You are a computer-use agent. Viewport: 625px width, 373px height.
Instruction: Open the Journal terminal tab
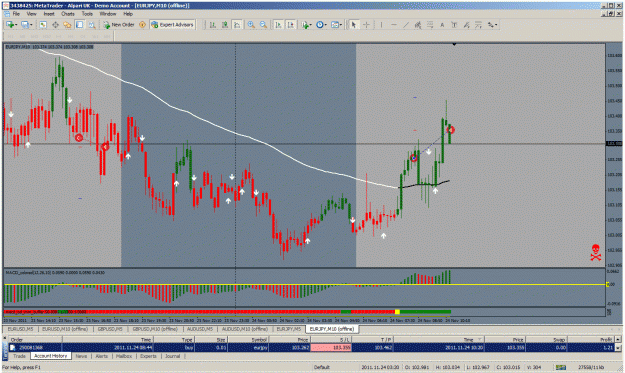click(173, 356)
